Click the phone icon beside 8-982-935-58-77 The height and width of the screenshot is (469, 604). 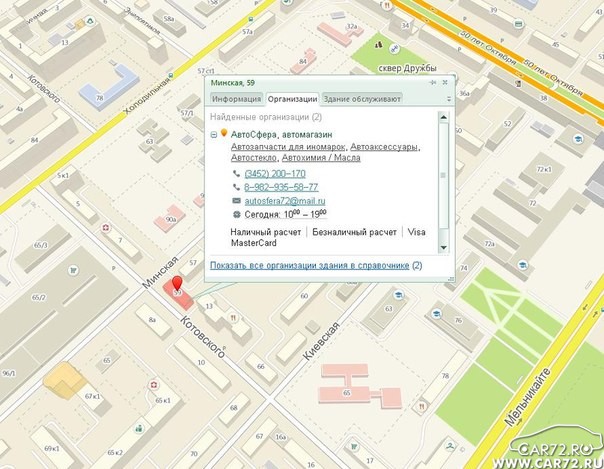pyautogui.click(x=236, y=187)
